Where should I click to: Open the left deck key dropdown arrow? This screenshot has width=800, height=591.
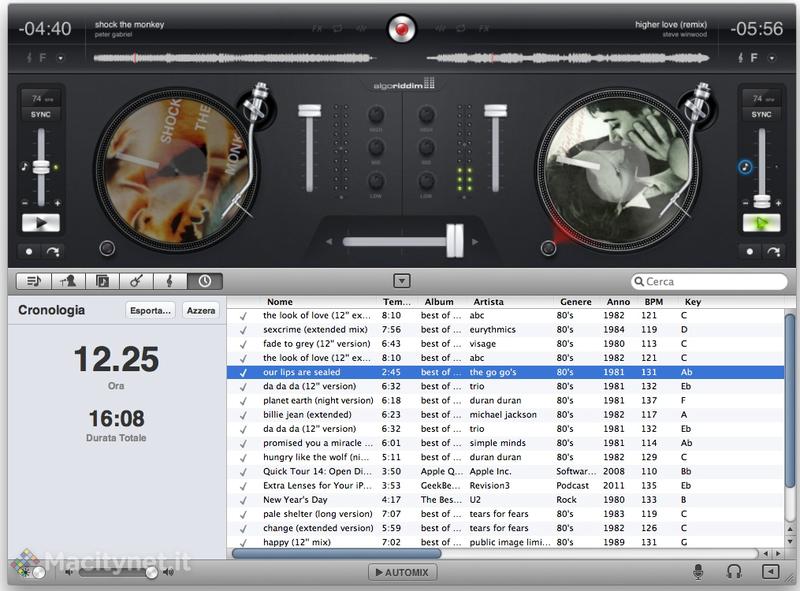59,58
